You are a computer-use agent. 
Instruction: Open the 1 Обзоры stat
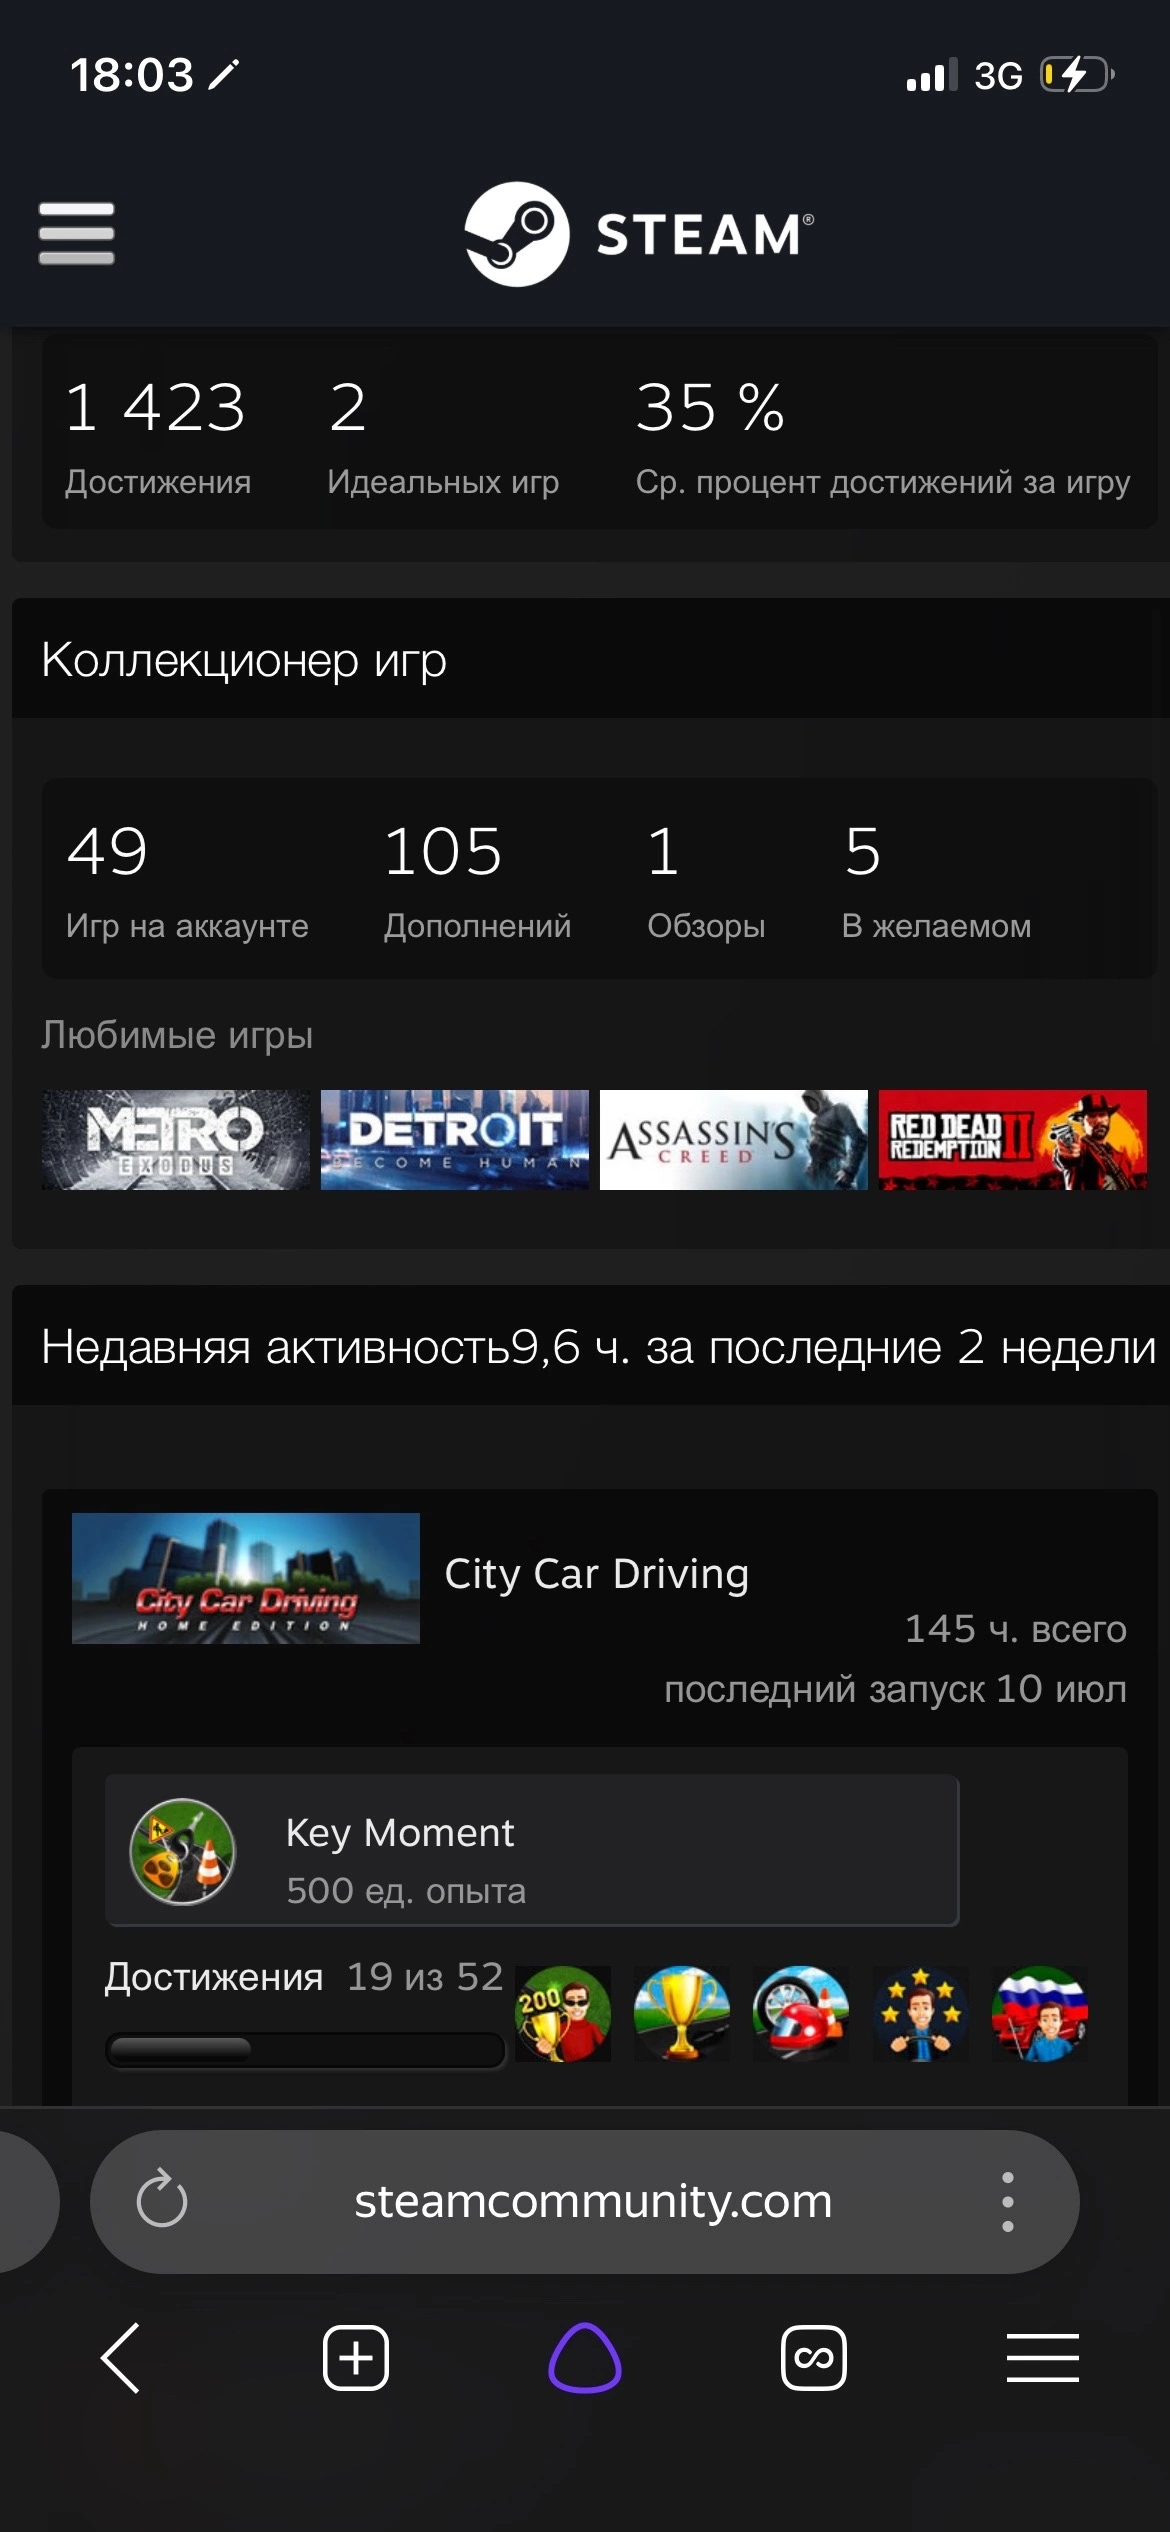click(706, 881)
